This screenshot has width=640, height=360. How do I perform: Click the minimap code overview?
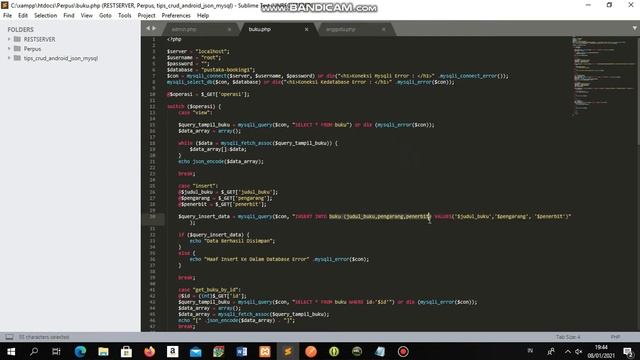click(603, 76)
